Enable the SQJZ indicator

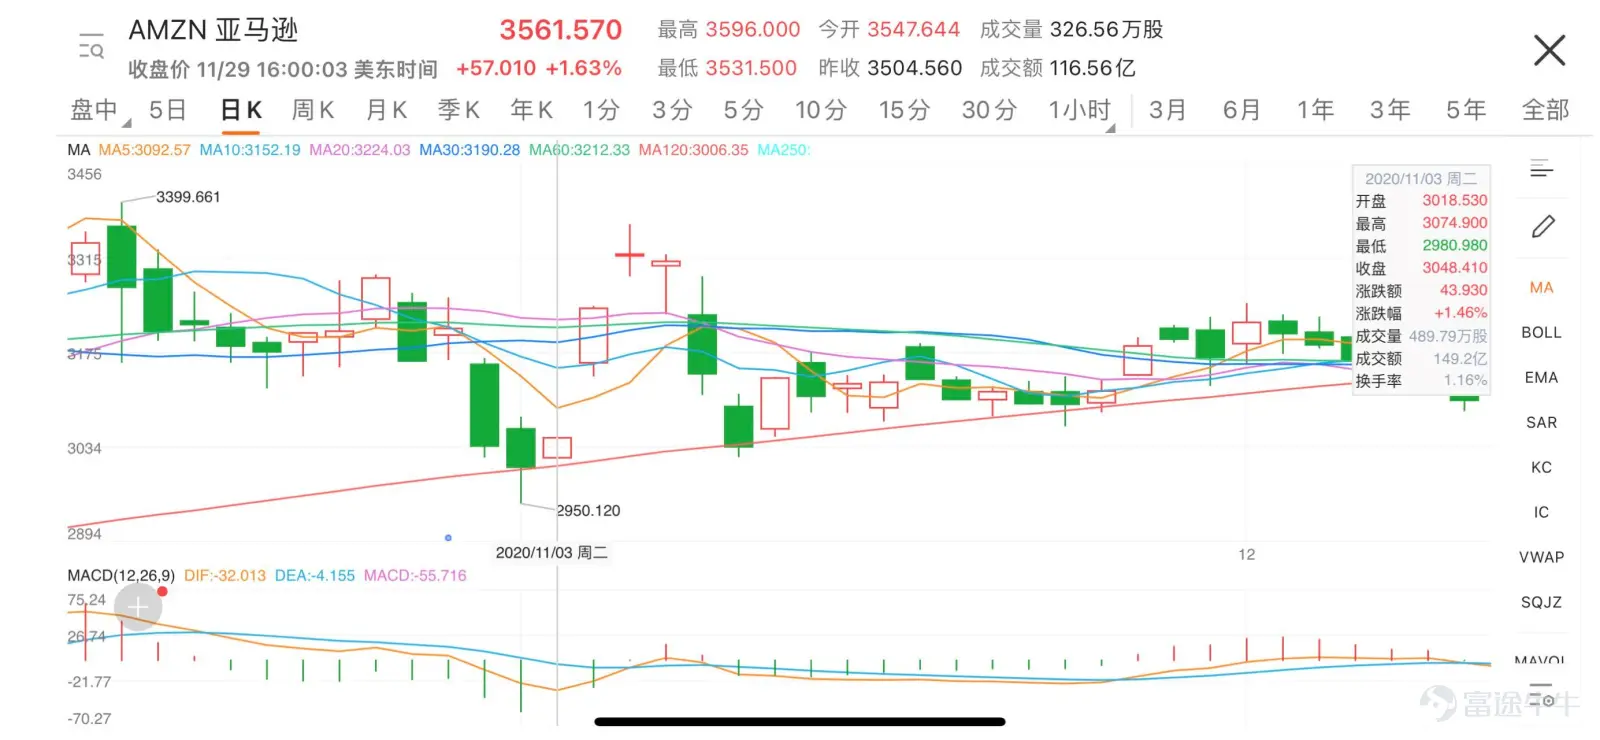(1541, 603)
